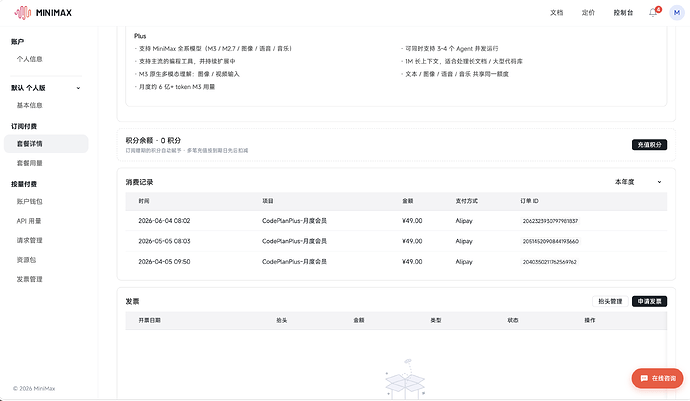Click the Plus plan heading
This screenshot has width=690, height=401.
pos(140,36)
